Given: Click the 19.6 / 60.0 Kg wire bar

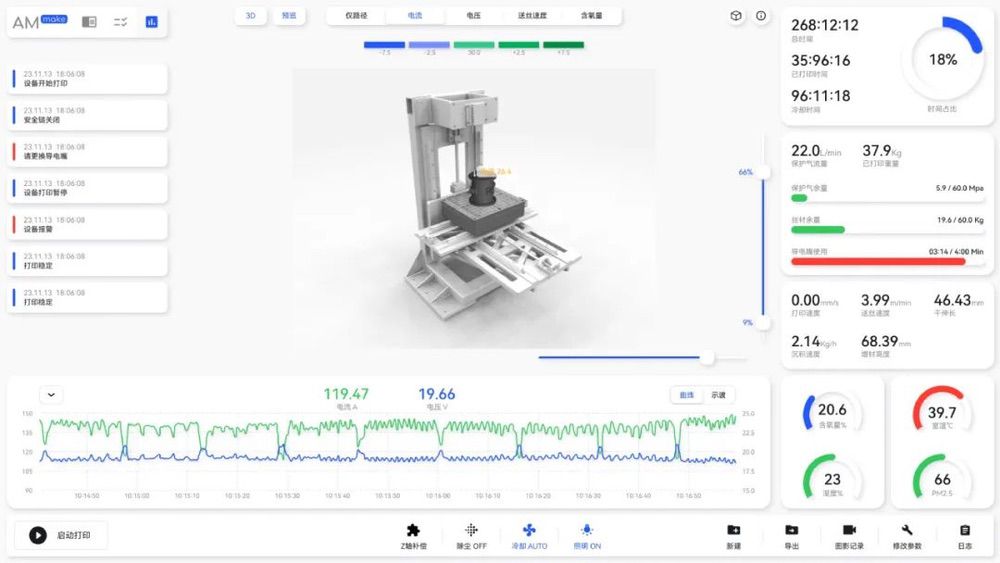Looking at the screenshot, I should pos(887,230).
